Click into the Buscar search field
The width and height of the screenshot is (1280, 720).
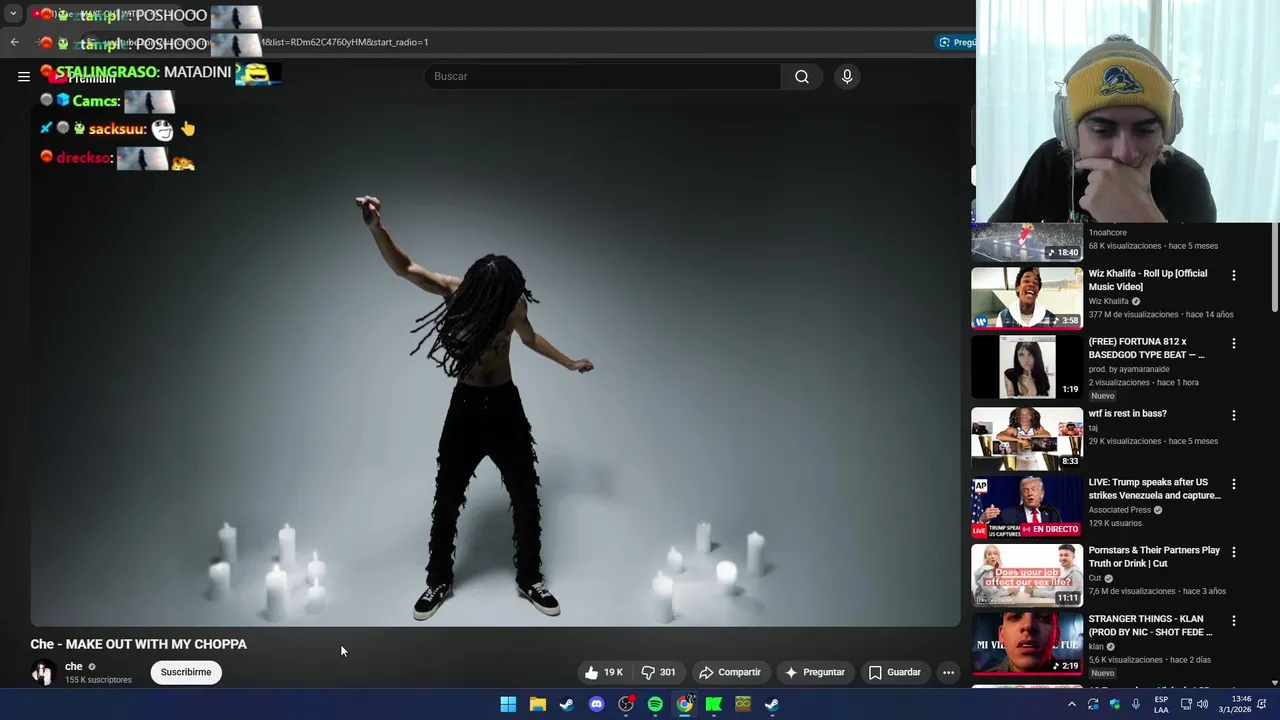click(603, 76)
